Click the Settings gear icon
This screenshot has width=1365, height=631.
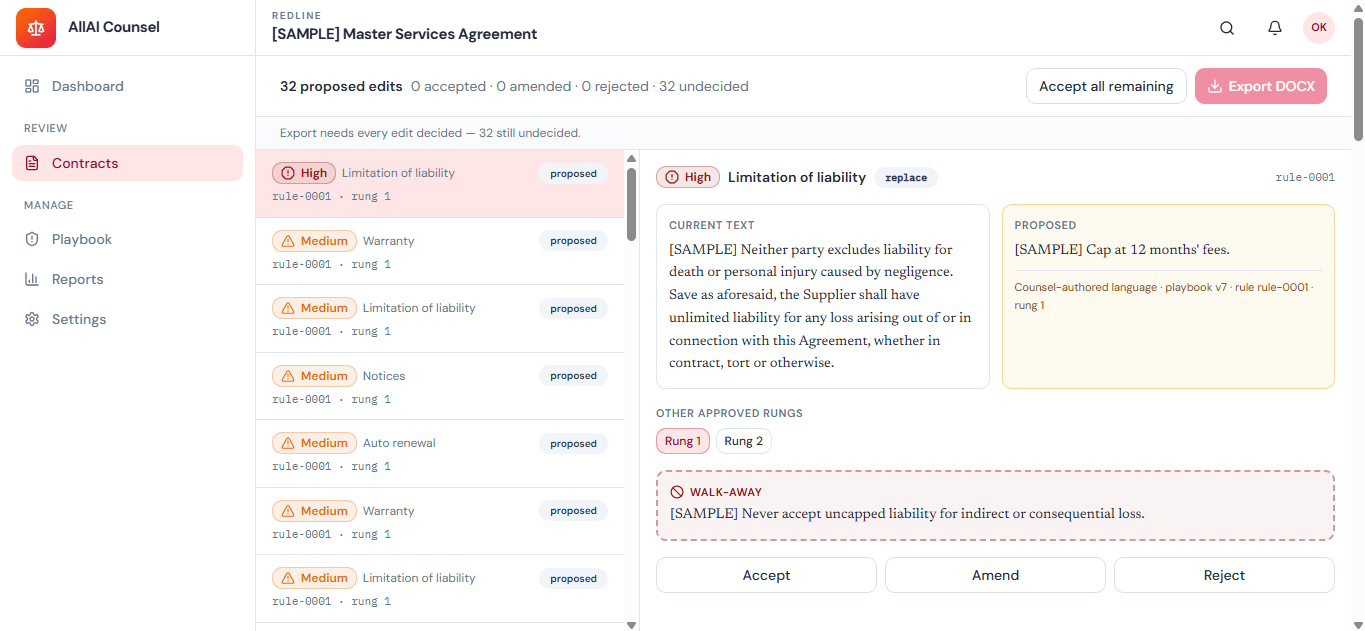32,319
